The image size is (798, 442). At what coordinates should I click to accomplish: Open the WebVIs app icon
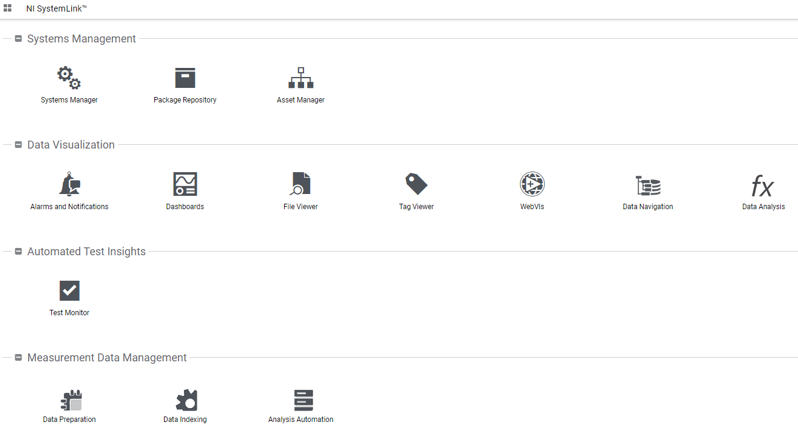point(532,184)
